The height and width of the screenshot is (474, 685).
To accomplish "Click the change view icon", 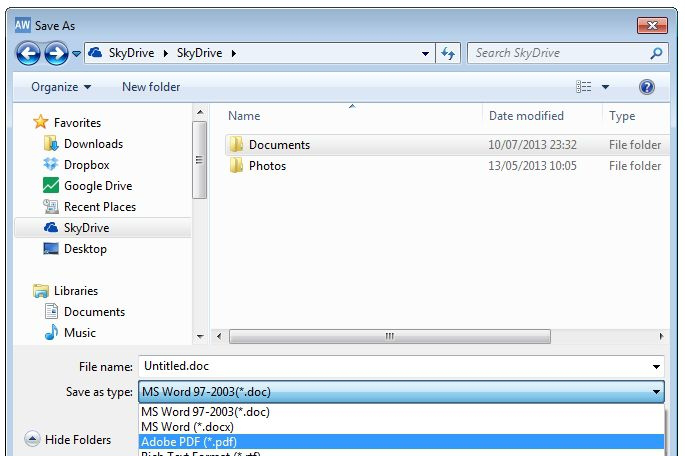I will pos(584,87).
